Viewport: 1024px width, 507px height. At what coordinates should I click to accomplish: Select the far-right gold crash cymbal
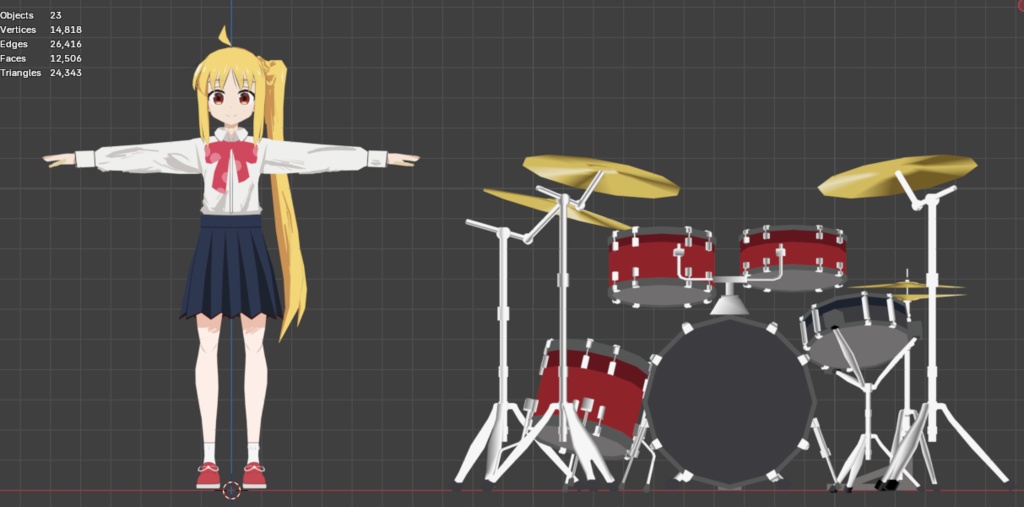(897, 175)
